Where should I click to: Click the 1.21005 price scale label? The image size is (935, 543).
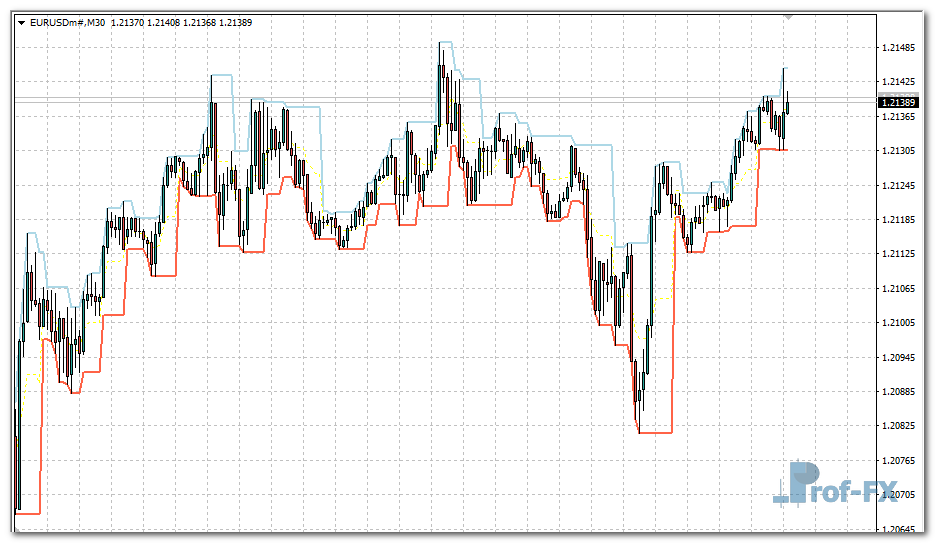(899, 323)
